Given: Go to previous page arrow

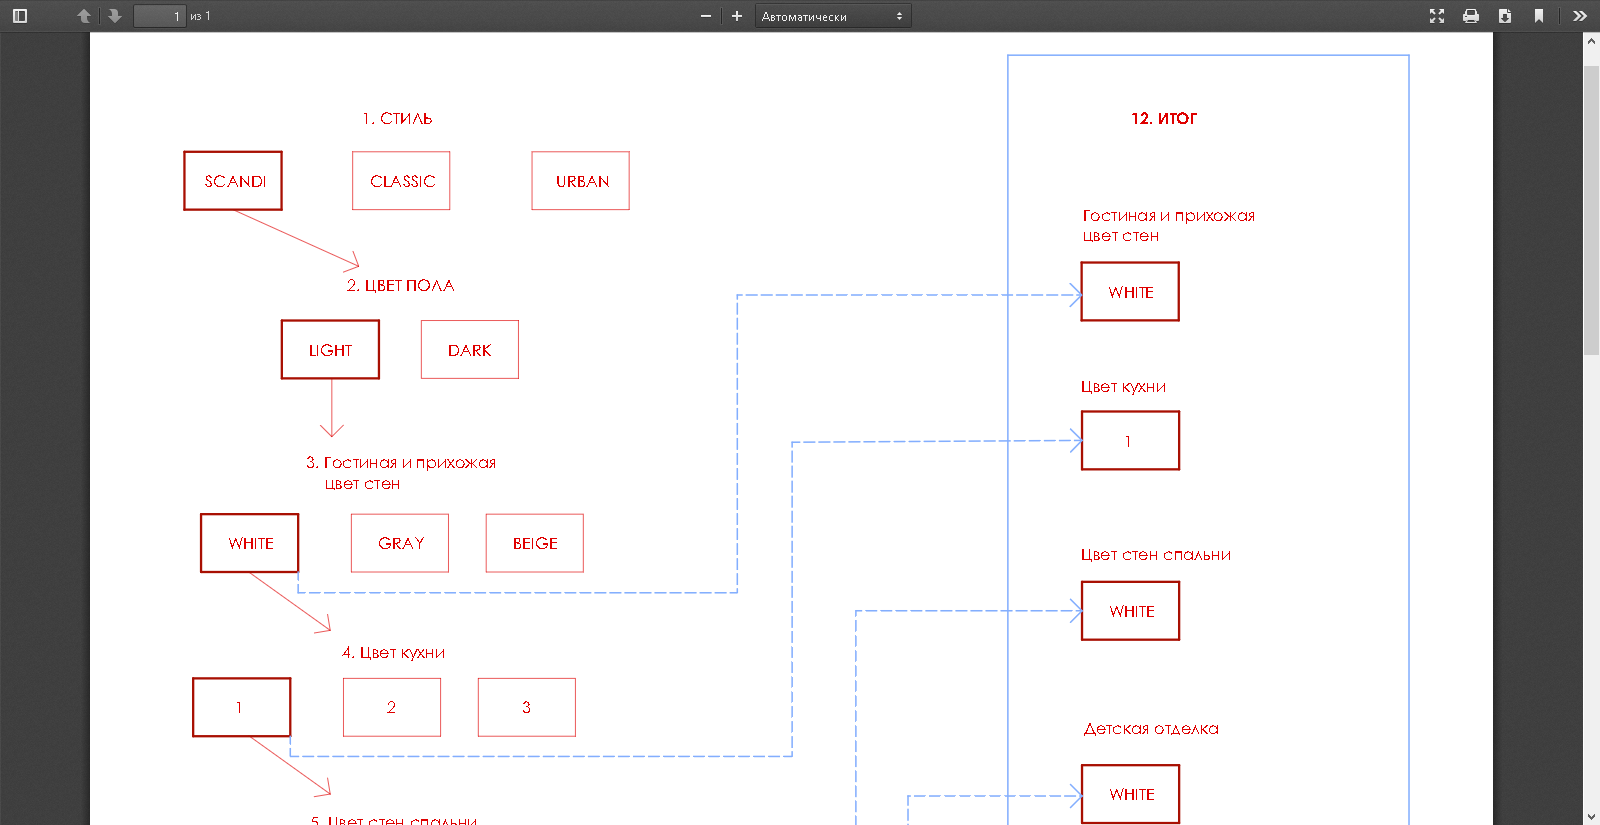Looking at the screenshot, I should point(84,16).
